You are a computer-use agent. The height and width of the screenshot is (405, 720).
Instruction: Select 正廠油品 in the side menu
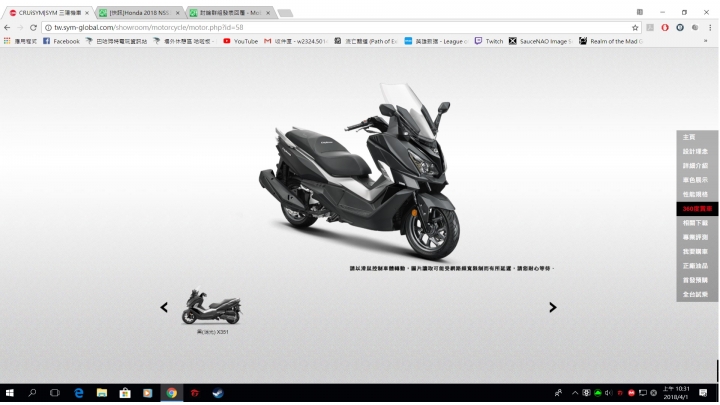tap(697, 266)
